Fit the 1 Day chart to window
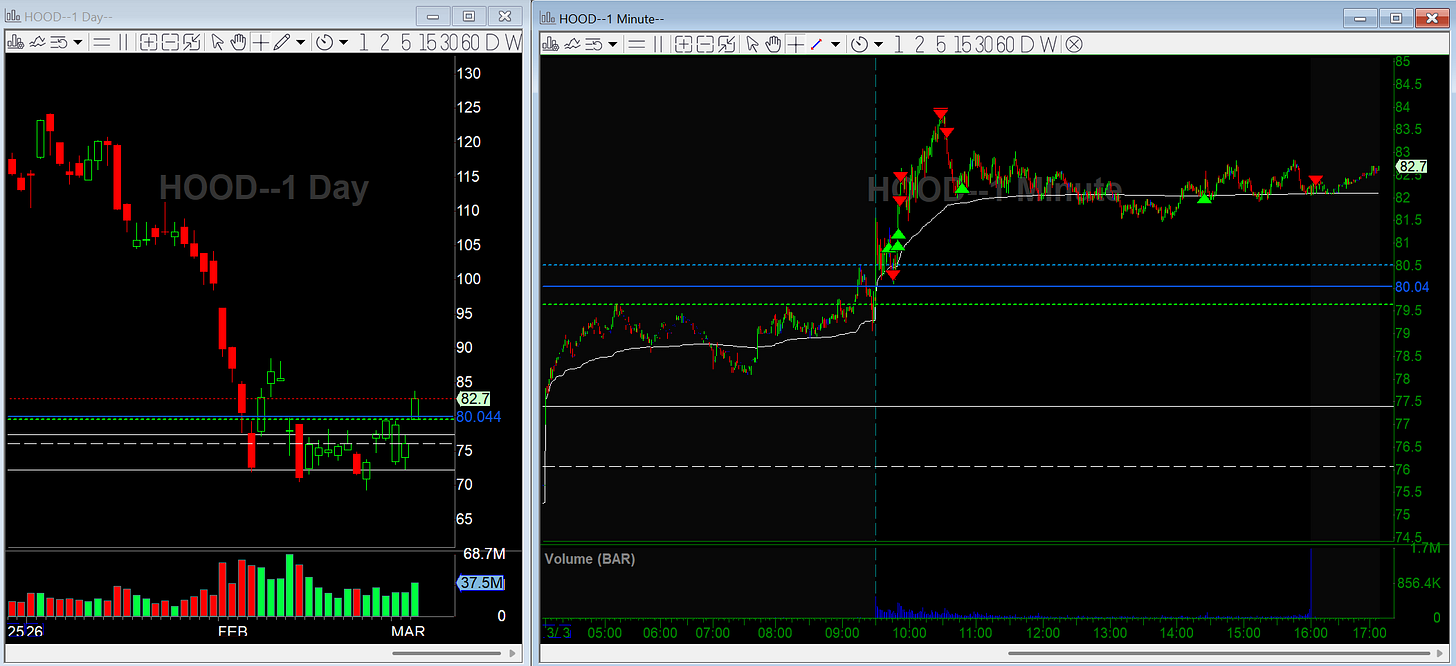Image resolution: width=1456 pixels, height=666 pixels. [x=192, y=42]
